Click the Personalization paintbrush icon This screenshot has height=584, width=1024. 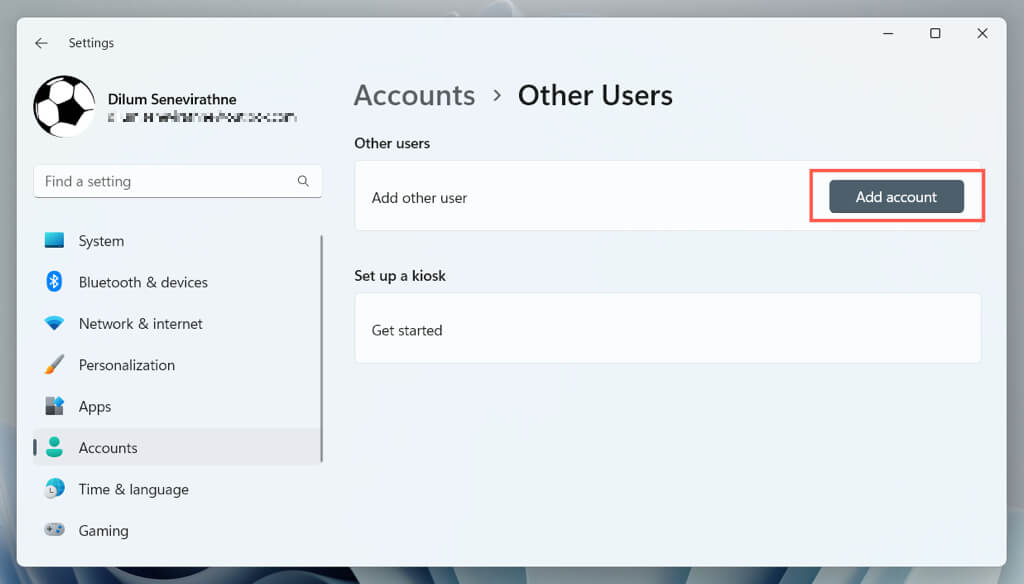pyautogui.click(x=54, y=365)
